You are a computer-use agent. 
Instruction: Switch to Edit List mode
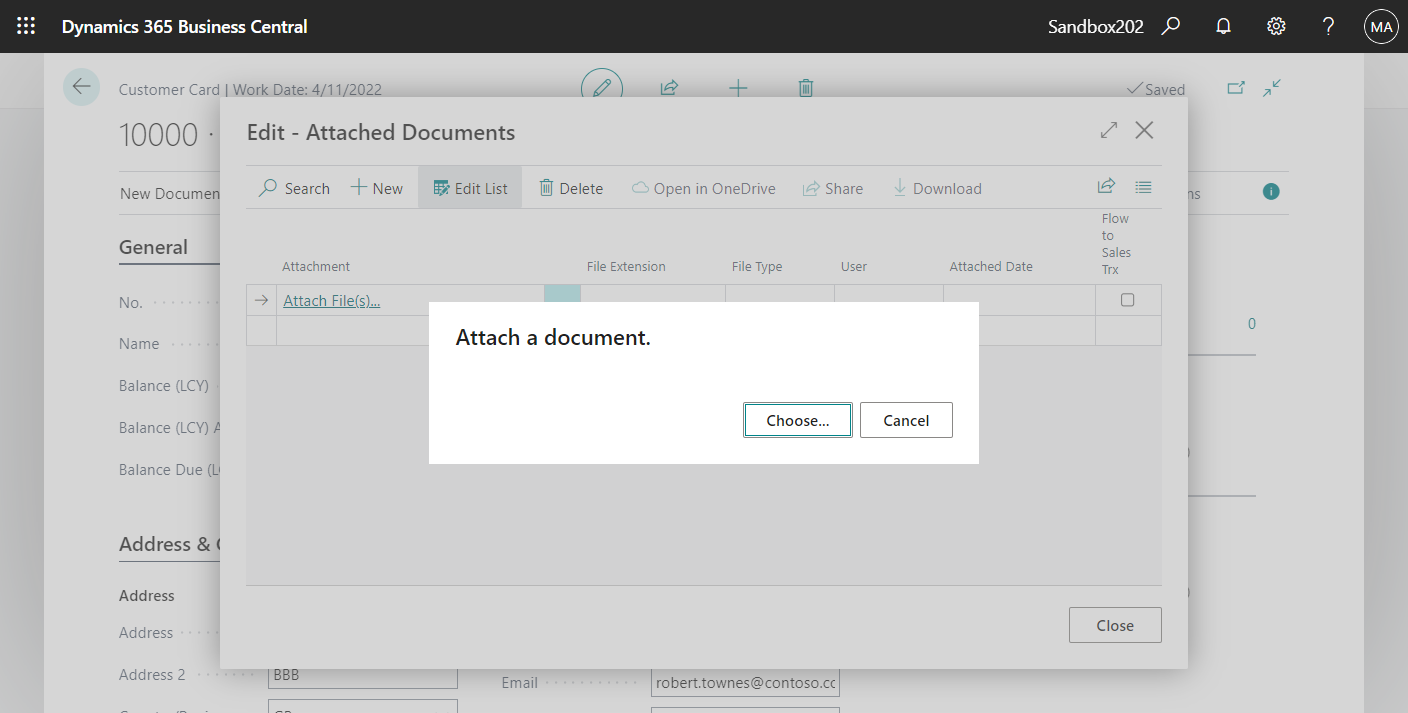[470, 188]
